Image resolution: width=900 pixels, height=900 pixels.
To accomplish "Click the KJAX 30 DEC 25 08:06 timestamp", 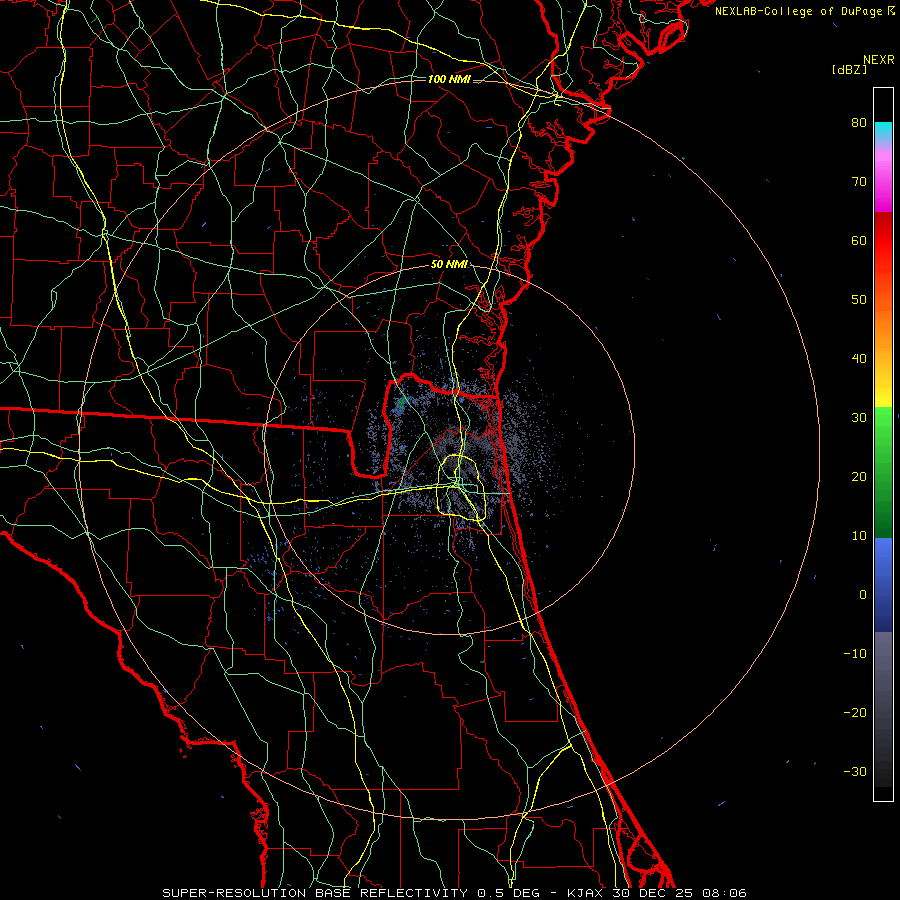I will coord(657,893).
